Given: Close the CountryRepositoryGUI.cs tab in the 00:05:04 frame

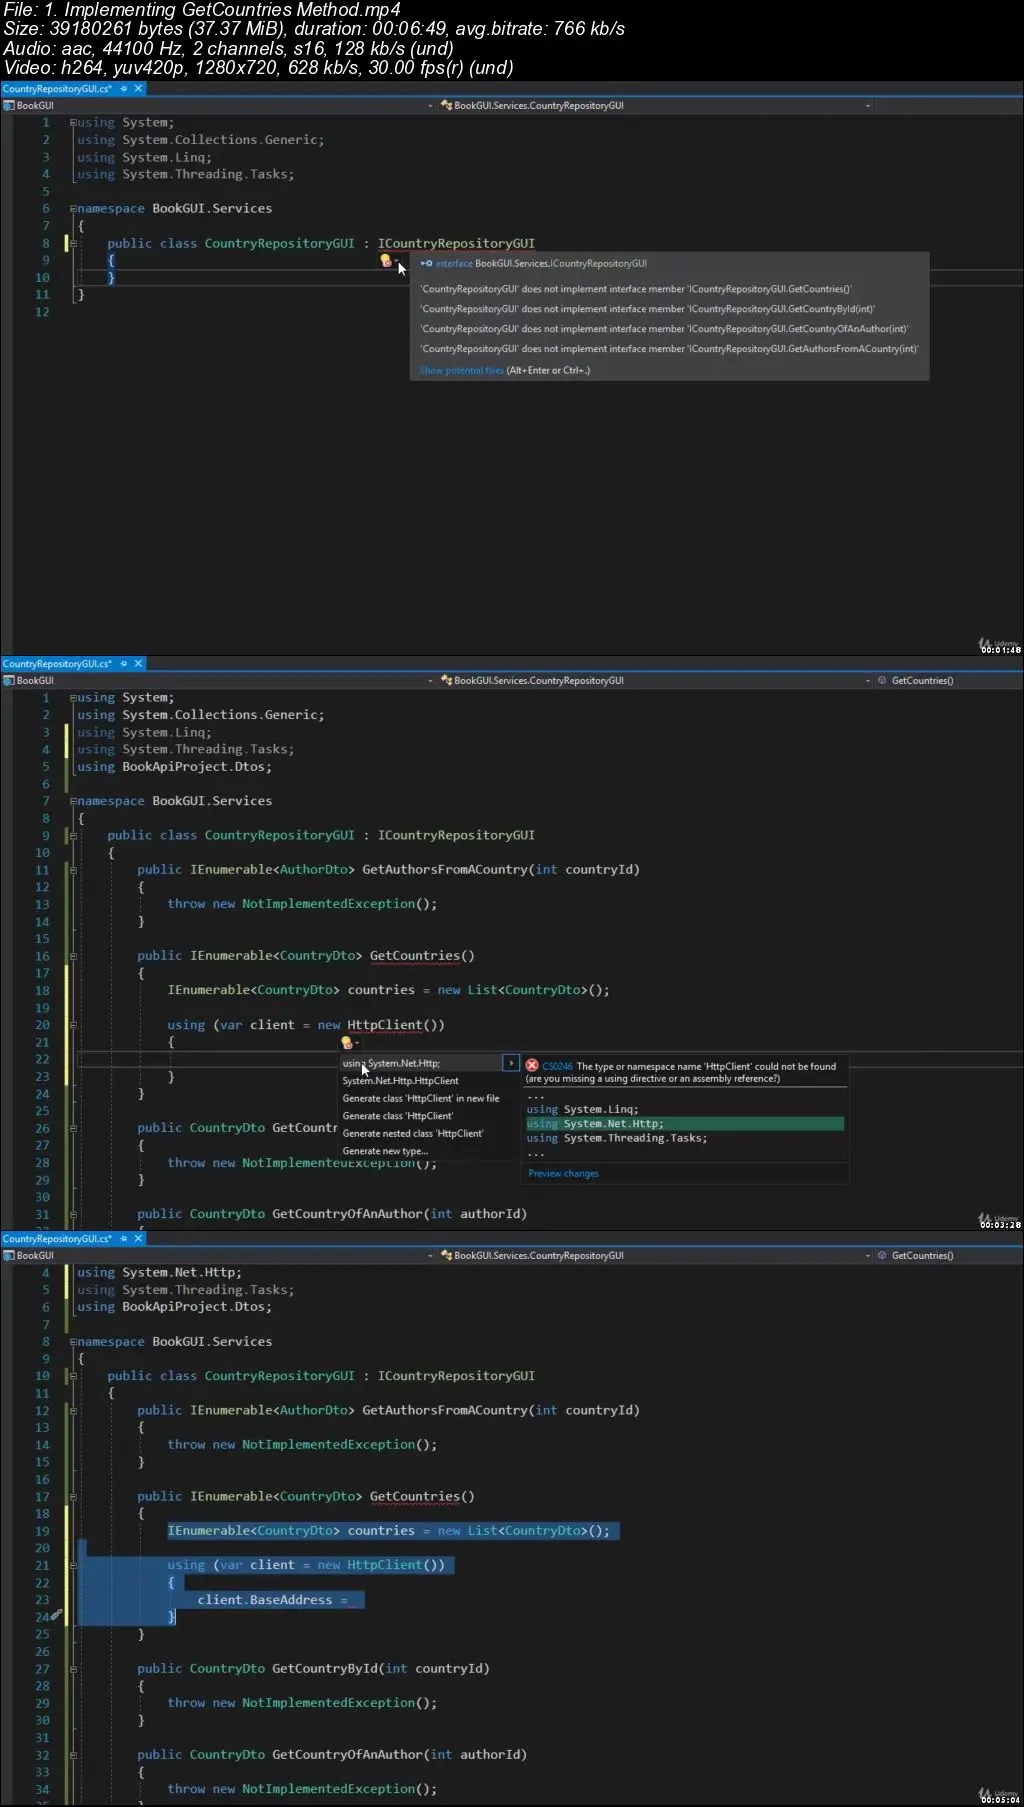Looking at the screenshot, I should coord(139,1239).
